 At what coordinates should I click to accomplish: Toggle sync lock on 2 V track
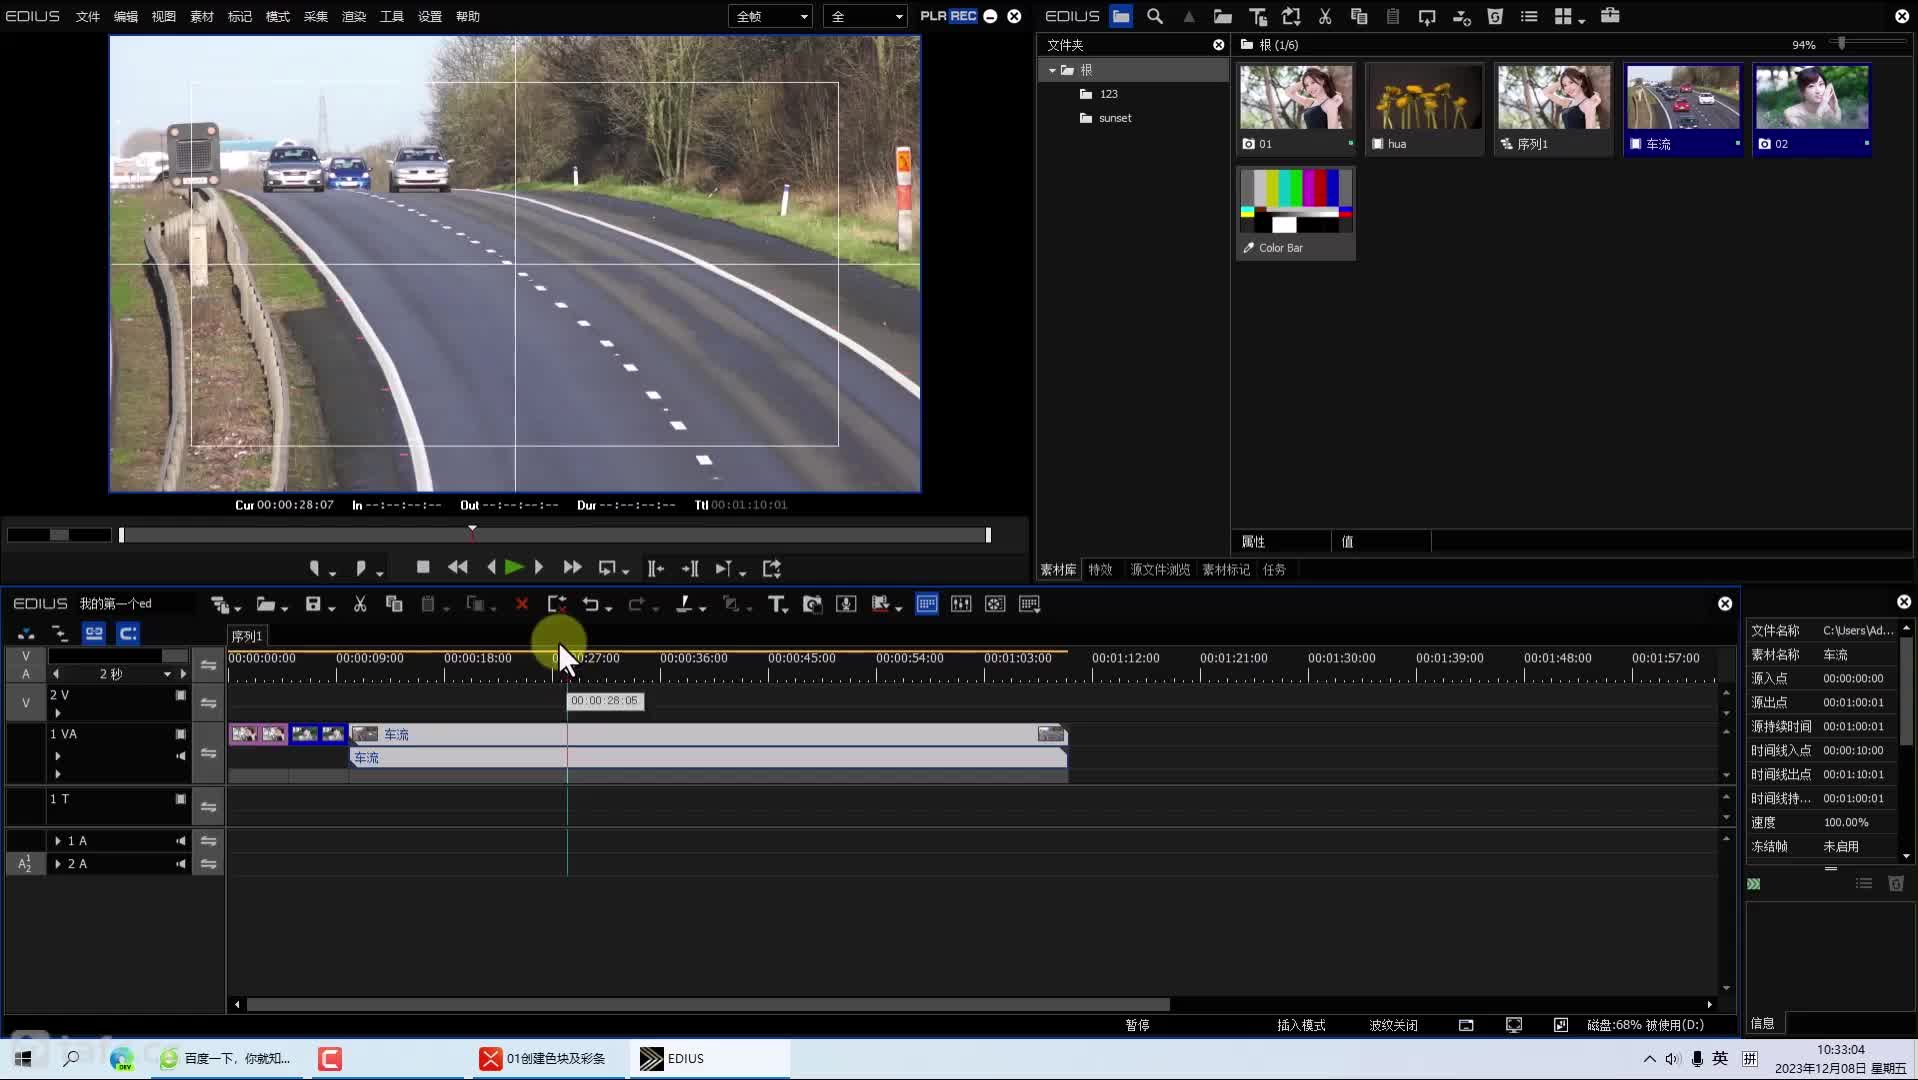208,703
